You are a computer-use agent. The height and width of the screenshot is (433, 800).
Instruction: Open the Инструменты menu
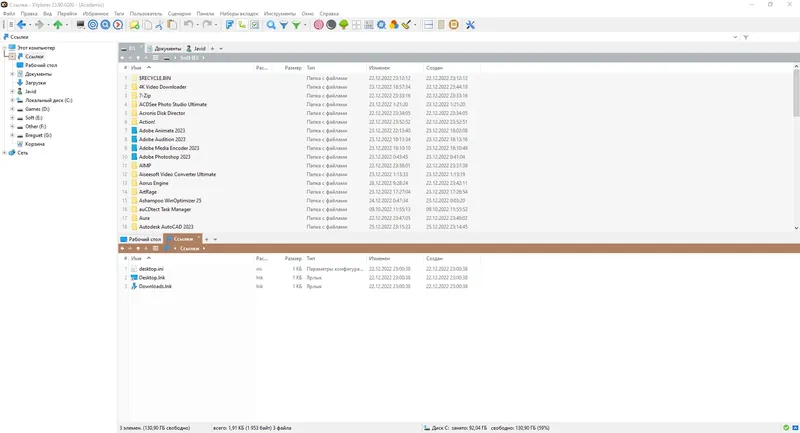click(280, 14)
